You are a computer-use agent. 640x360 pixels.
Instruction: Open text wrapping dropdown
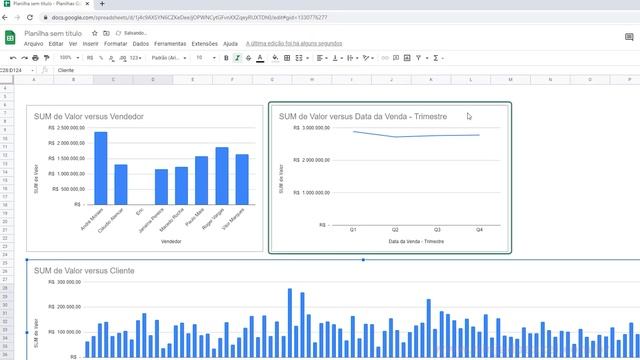coord(352,58)
